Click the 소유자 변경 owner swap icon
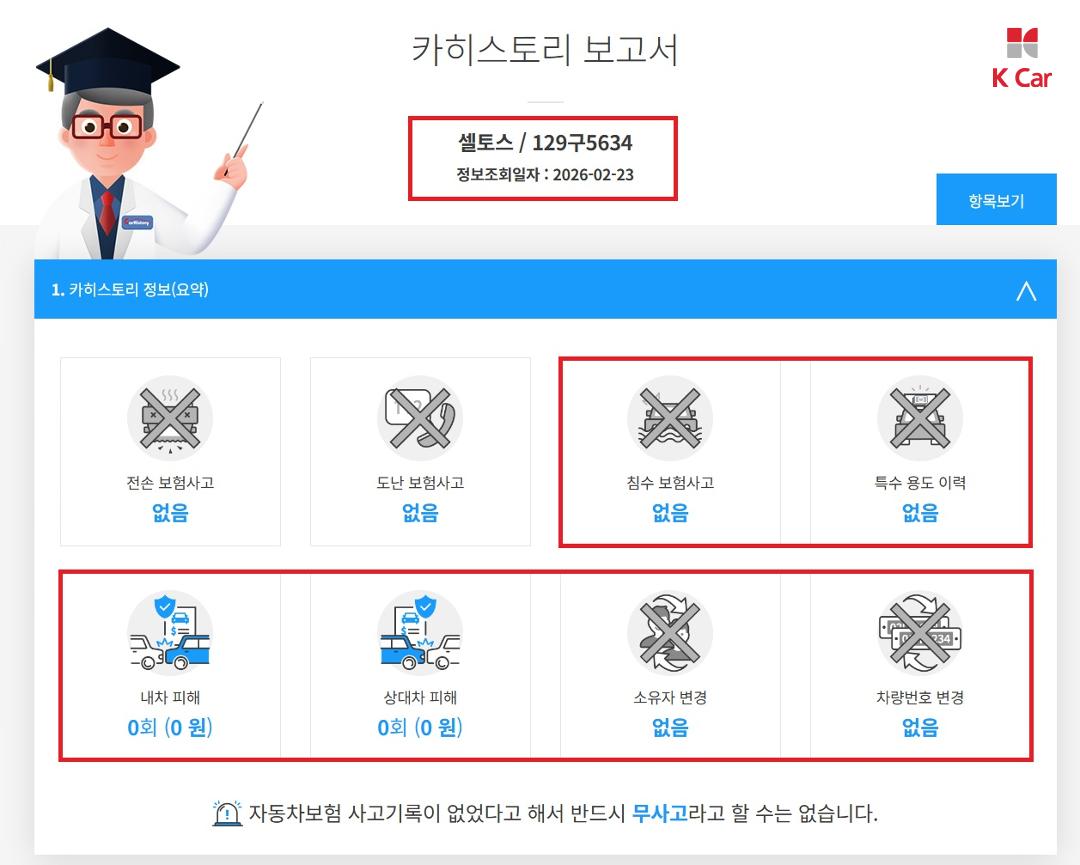The height and width of the screenshot is (865, 1080). pyautogui.click(x=670, y=632)
